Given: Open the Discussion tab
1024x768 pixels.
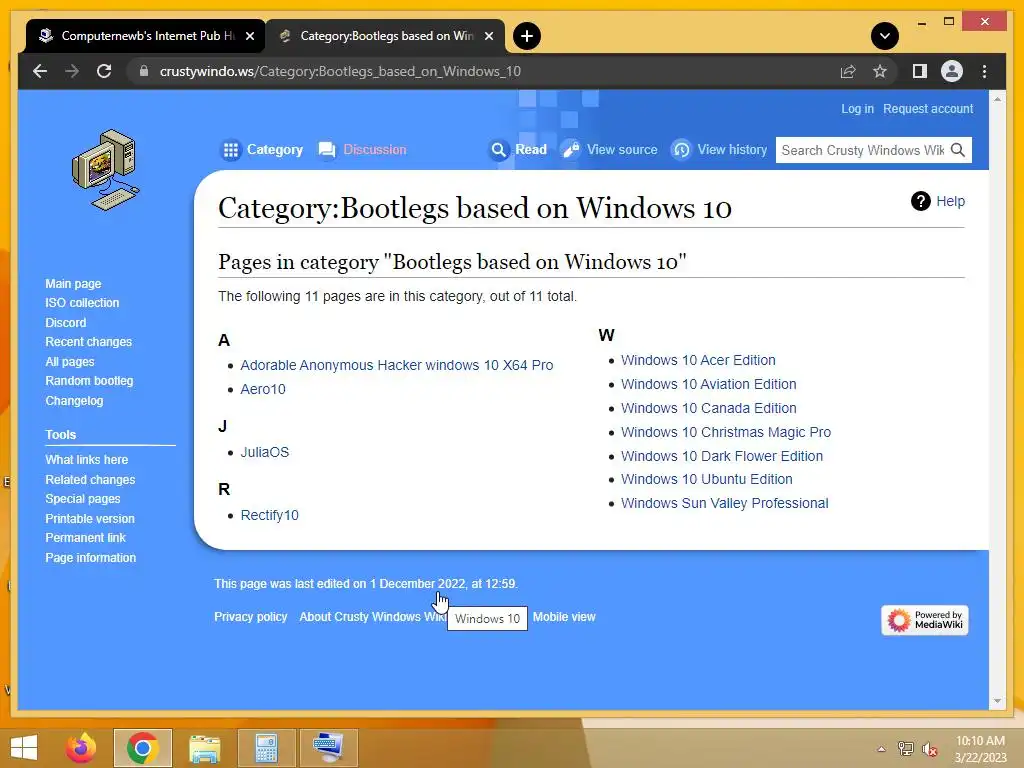Looking at the screenshot, I should (x=375, y=150).
